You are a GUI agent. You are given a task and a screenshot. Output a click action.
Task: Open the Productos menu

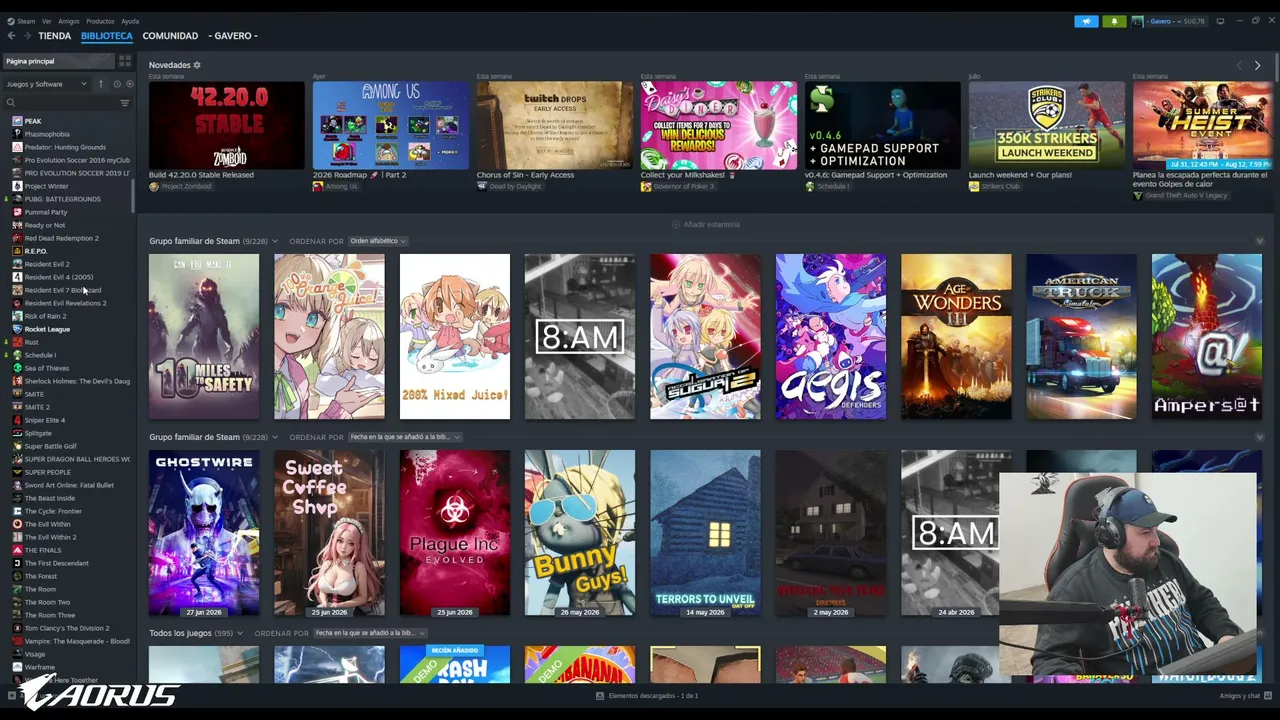click(100, 21)
